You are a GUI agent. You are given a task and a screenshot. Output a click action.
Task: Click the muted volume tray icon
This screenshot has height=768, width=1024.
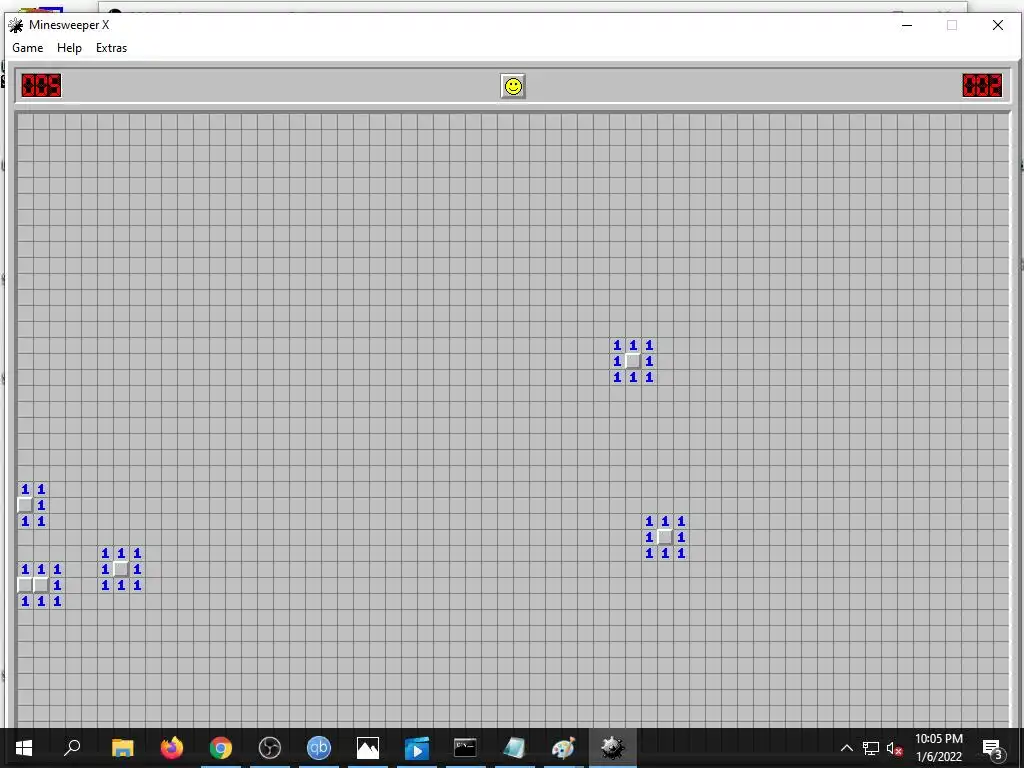coord(895,748)
